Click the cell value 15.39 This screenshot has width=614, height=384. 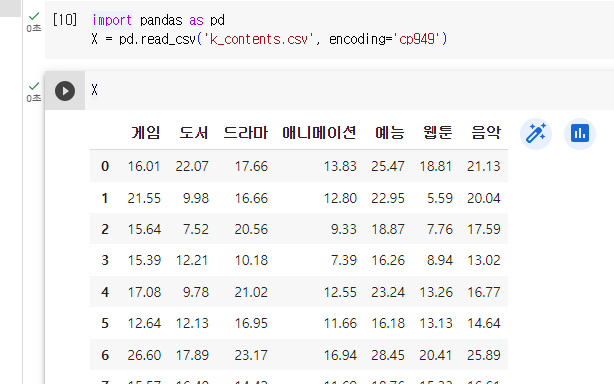click(144, 260)
